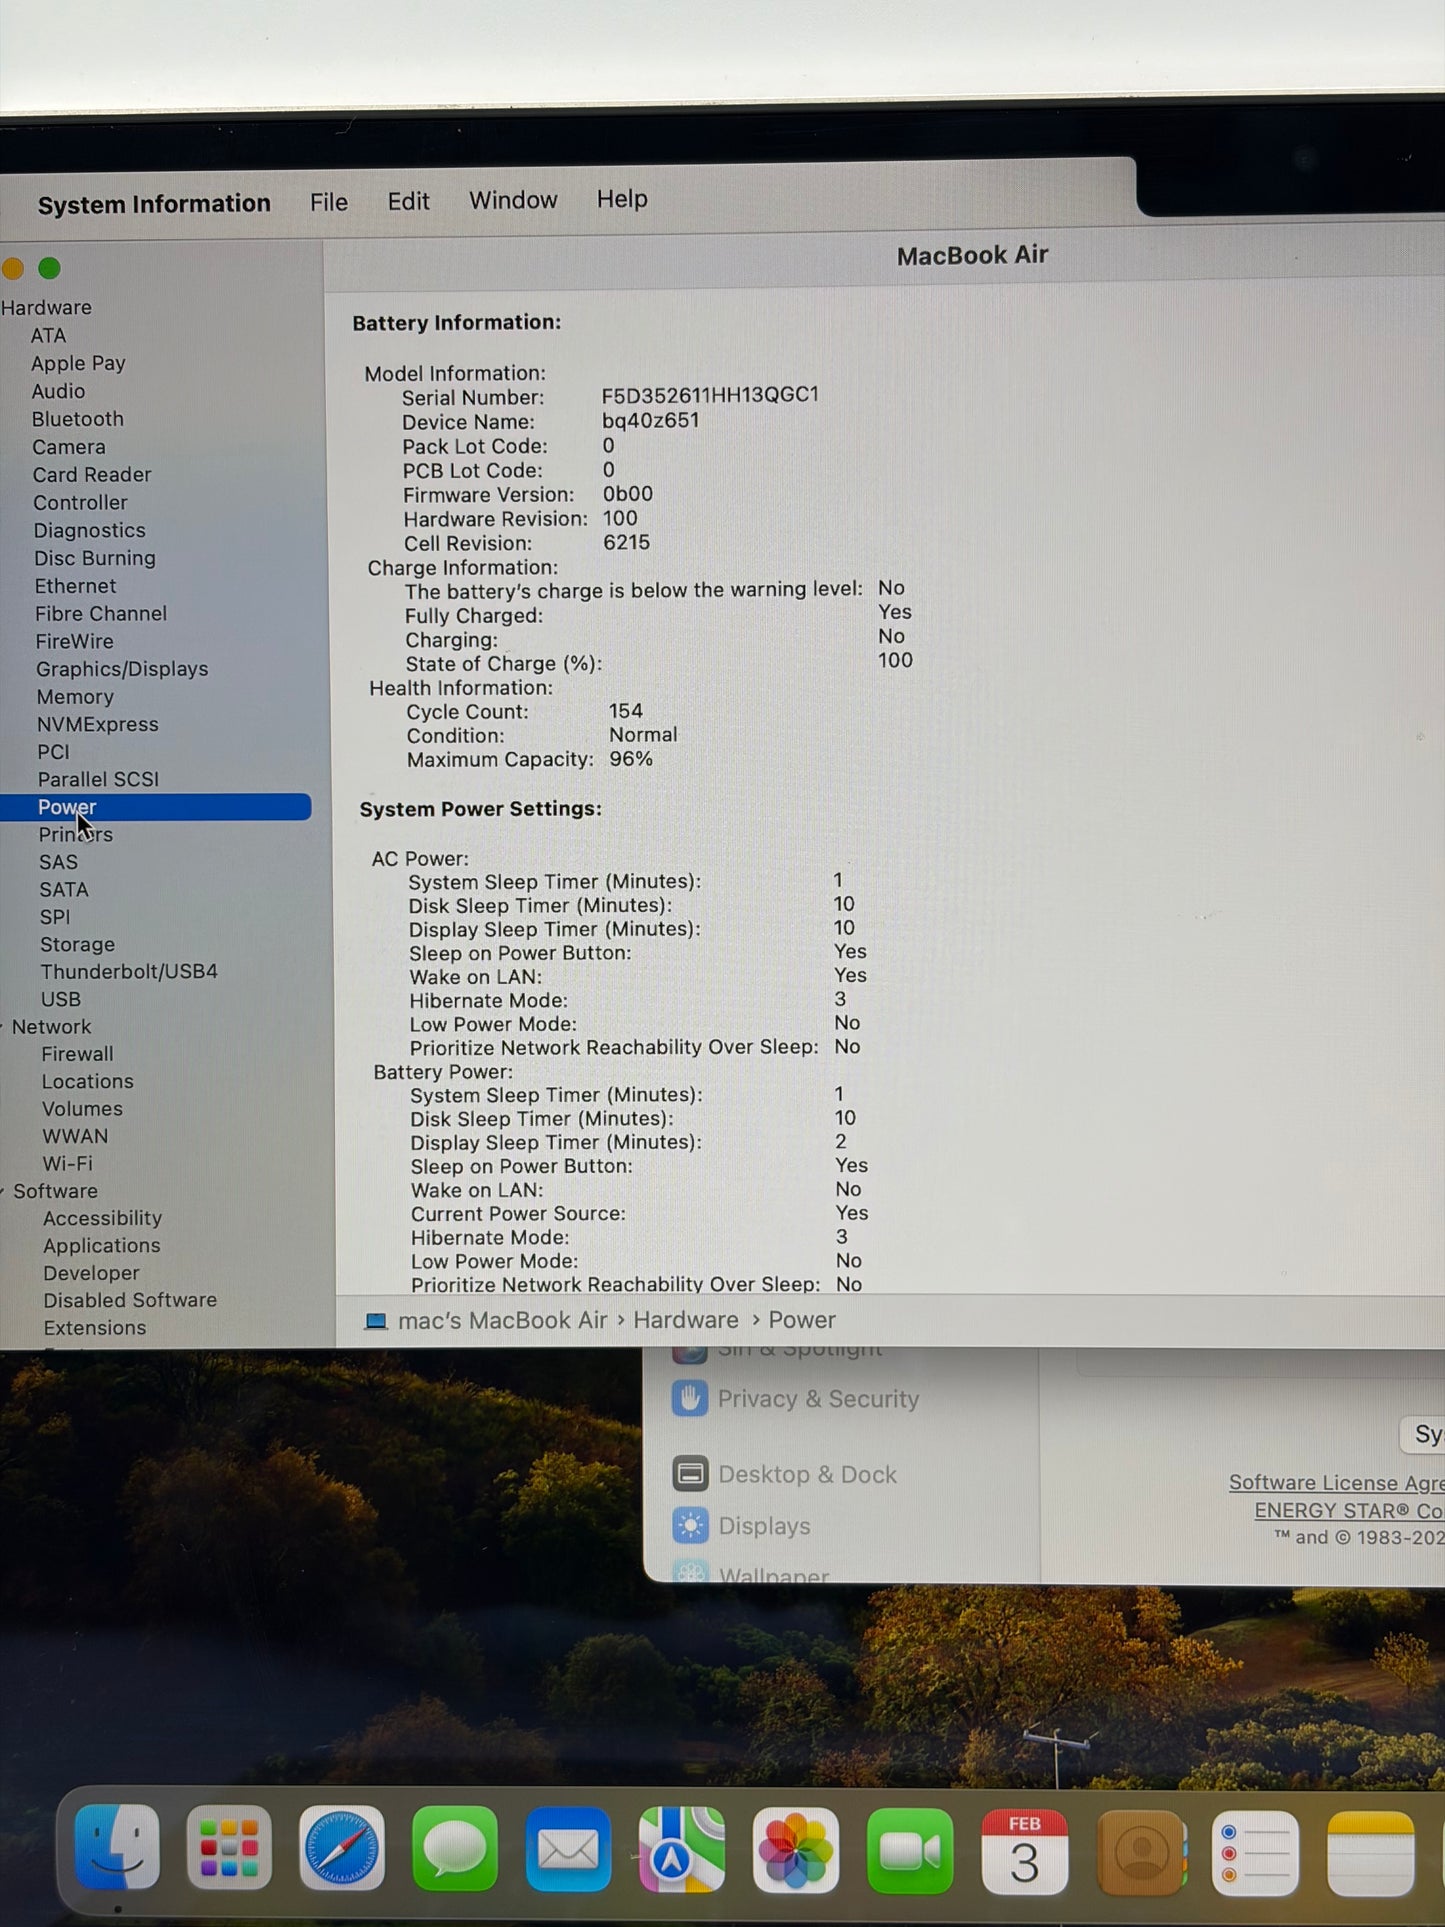Open the File menu
The image size is (1445, 1927).
pos(329,202)
